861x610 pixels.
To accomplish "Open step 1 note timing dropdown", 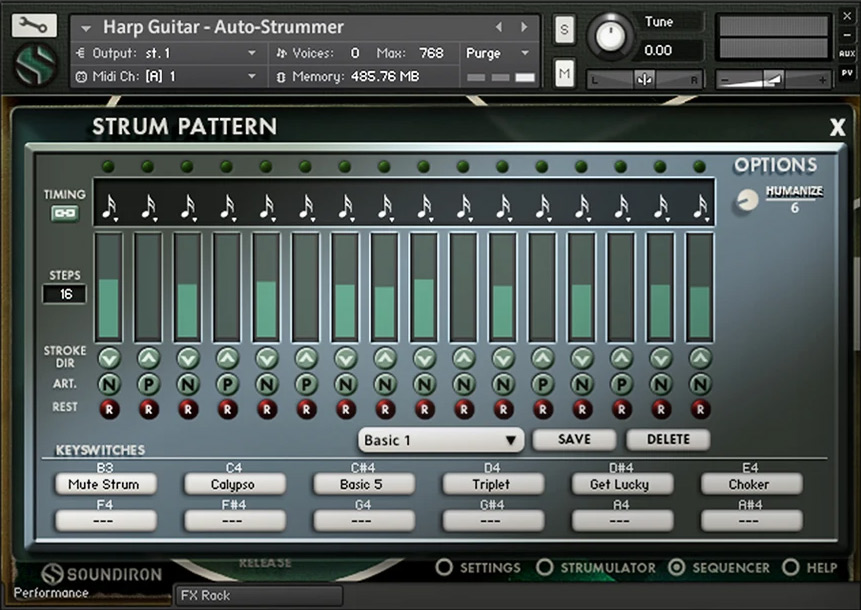I will (109, 208).
